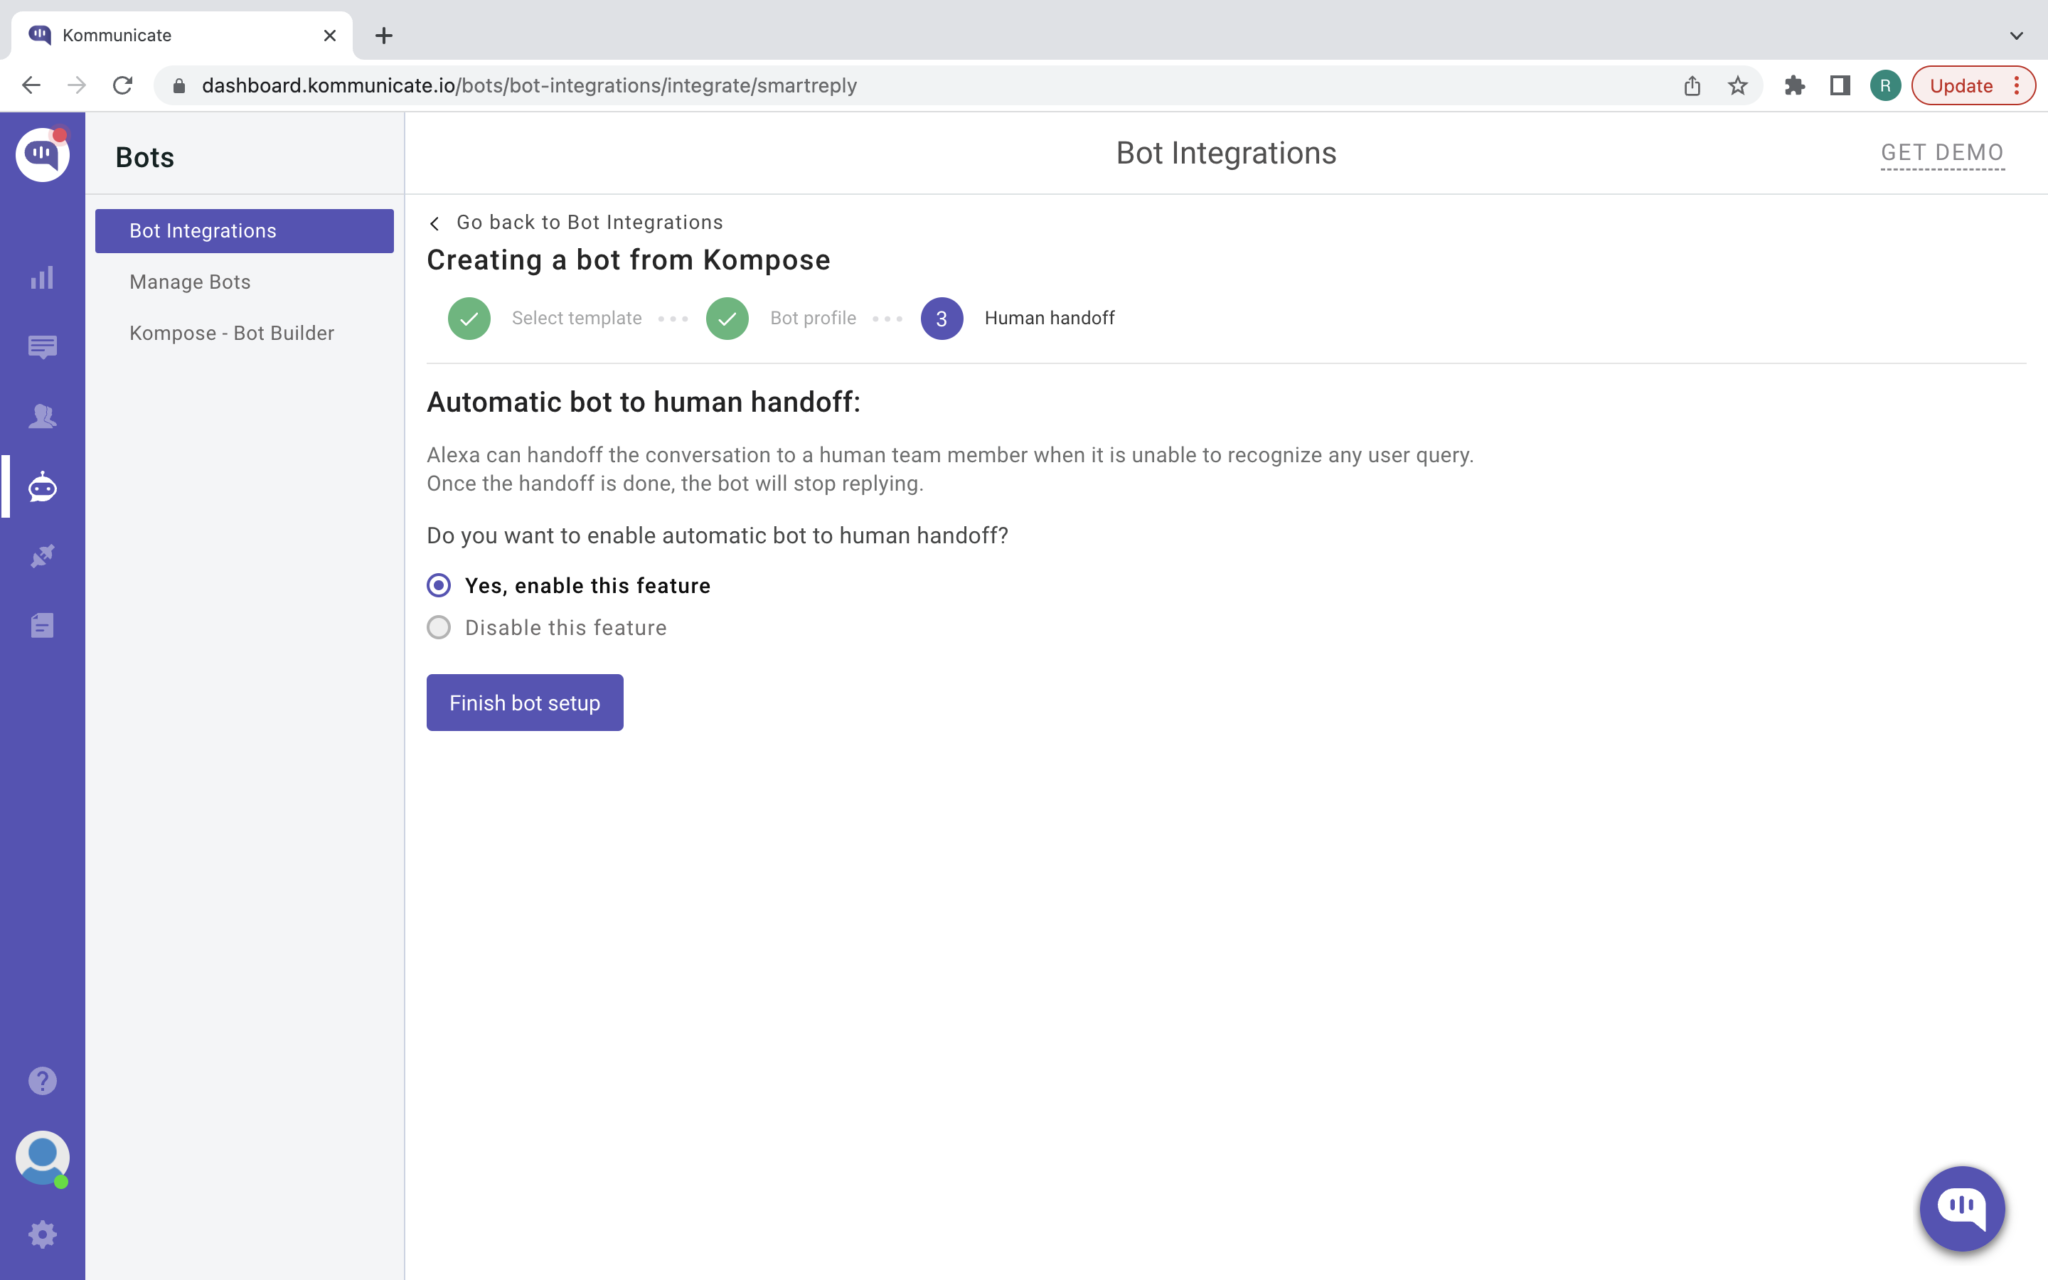
Task: Switch to the Manage Bots menu item
Action: [189, 281]
